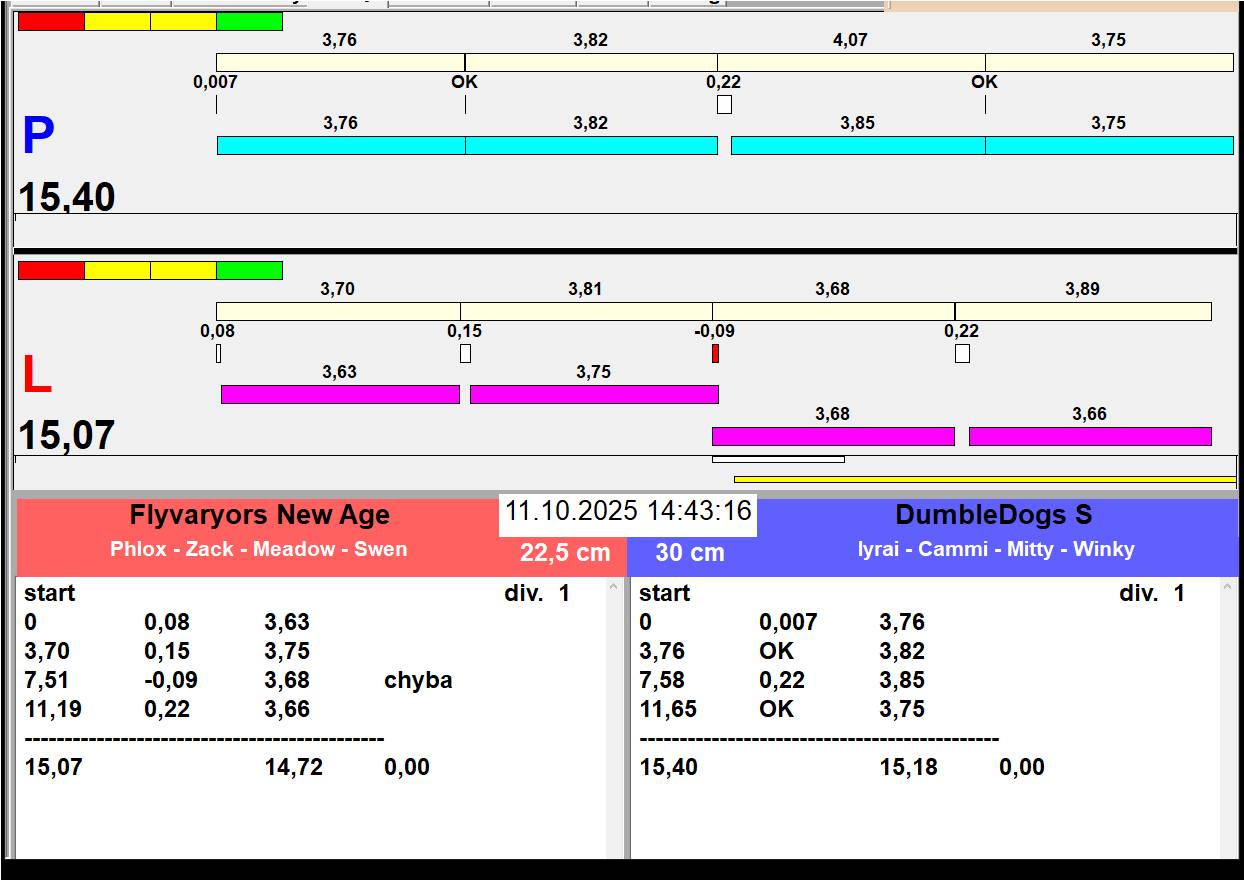Click the 22,5 cm jump height label
This screenshot has width=1244, height=880.
(564, 553)
